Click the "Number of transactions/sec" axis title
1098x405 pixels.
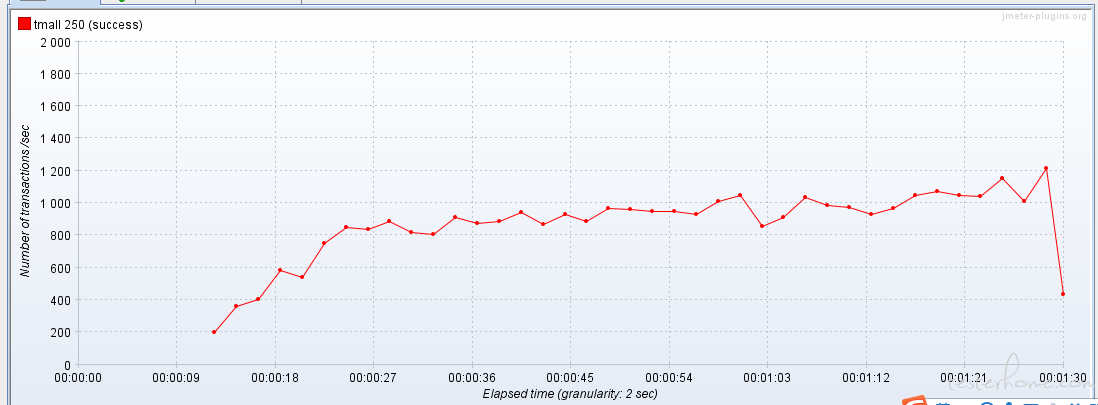pyautogui.click(x=26, y=203)
